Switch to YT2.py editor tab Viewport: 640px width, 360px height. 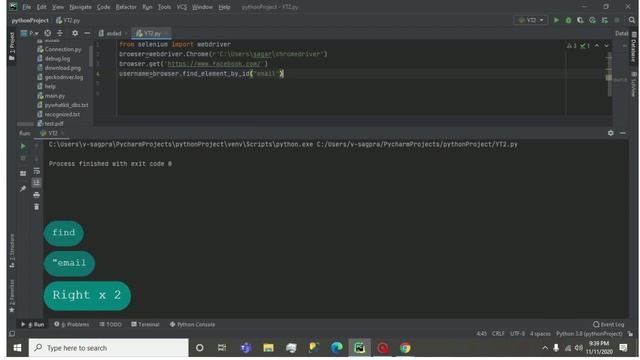(x=151, y=33)
